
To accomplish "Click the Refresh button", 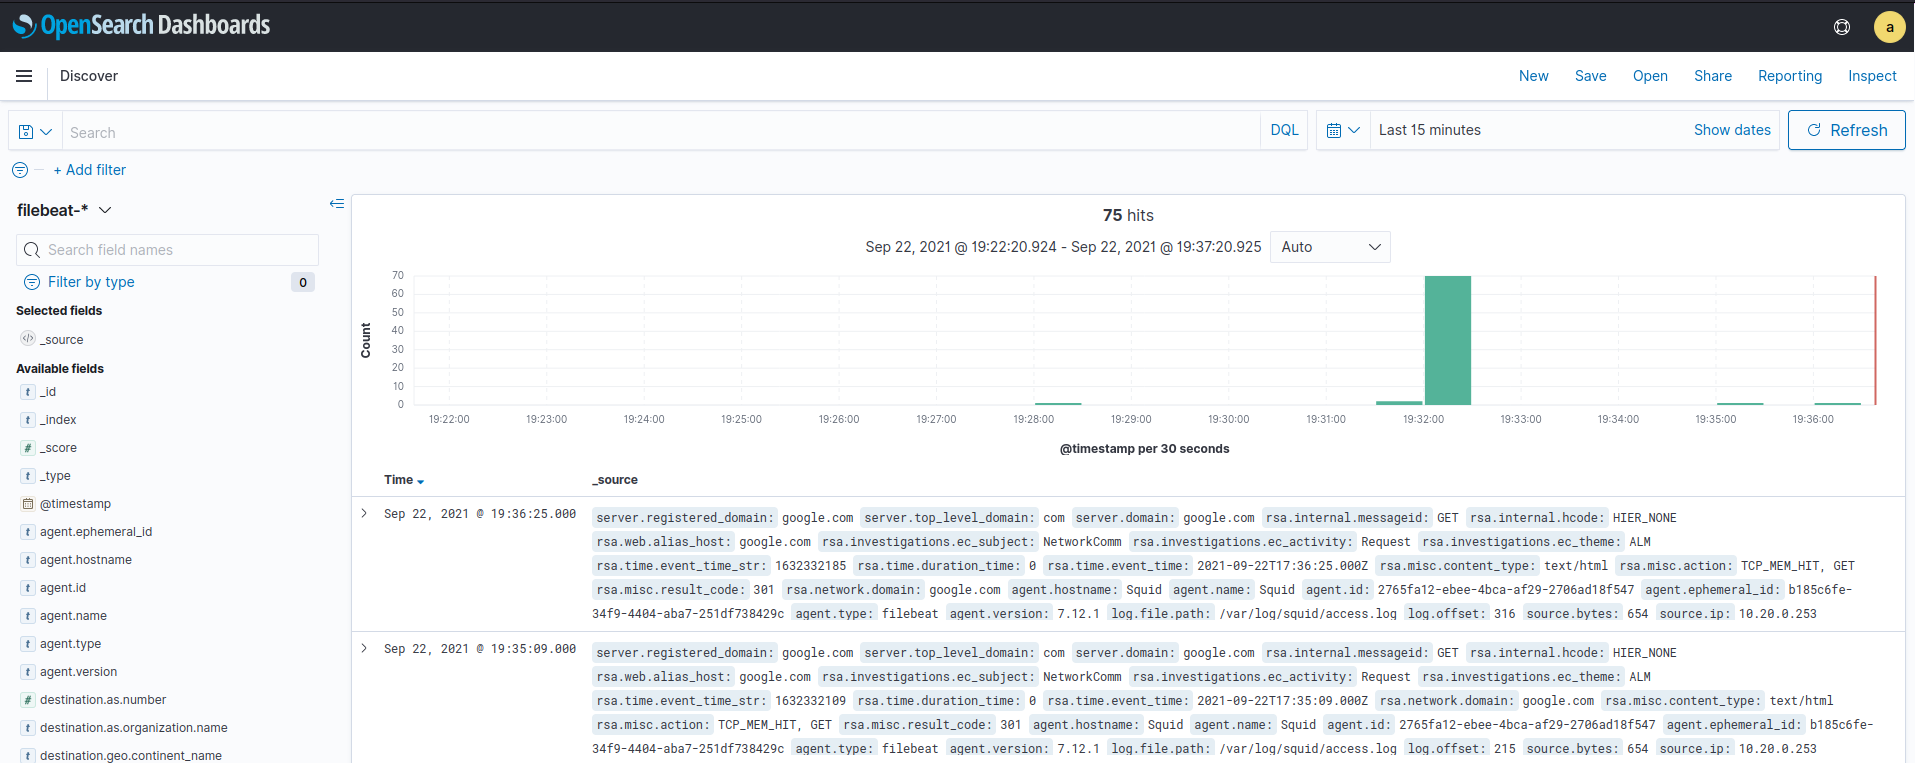I will click(x=1846, y=131).
